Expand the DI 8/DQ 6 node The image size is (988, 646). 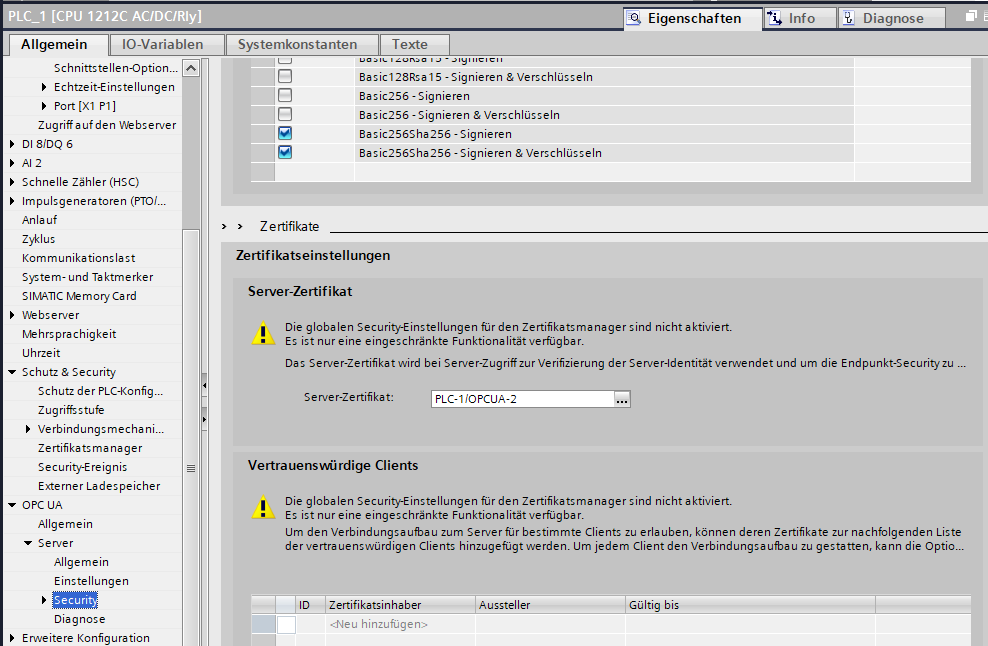(12, 144)
